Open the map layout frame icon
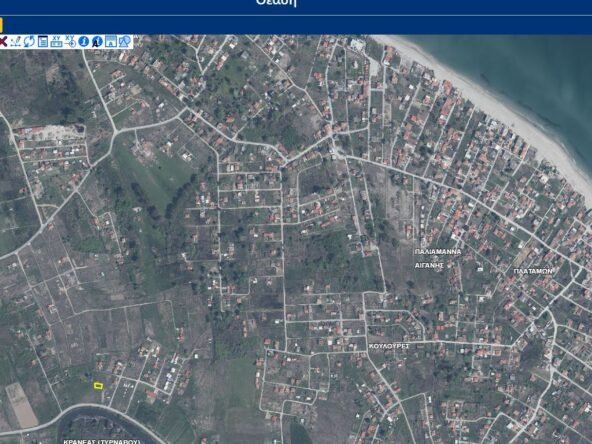 pos(111,41)
